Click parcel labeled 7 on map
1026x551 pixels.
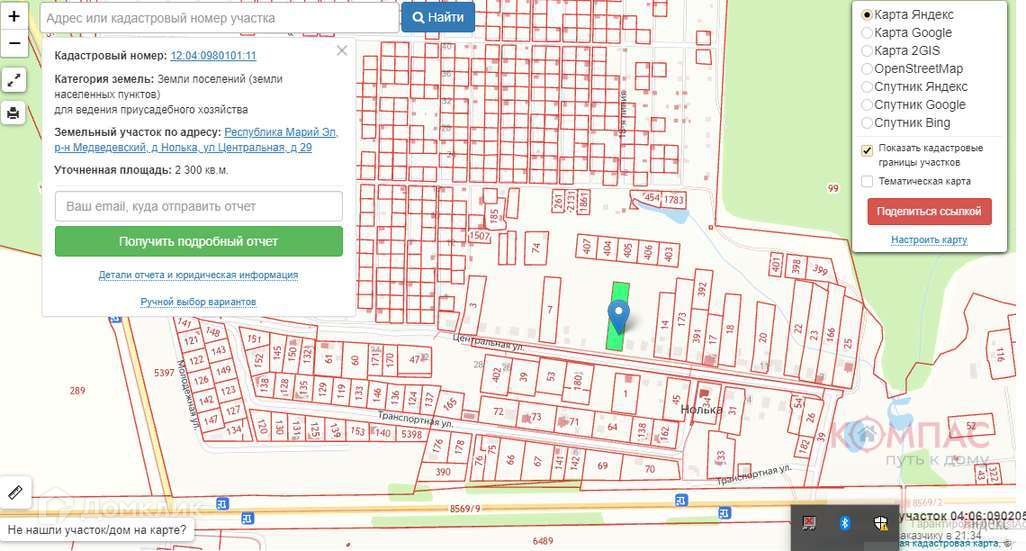pos(550,310)
